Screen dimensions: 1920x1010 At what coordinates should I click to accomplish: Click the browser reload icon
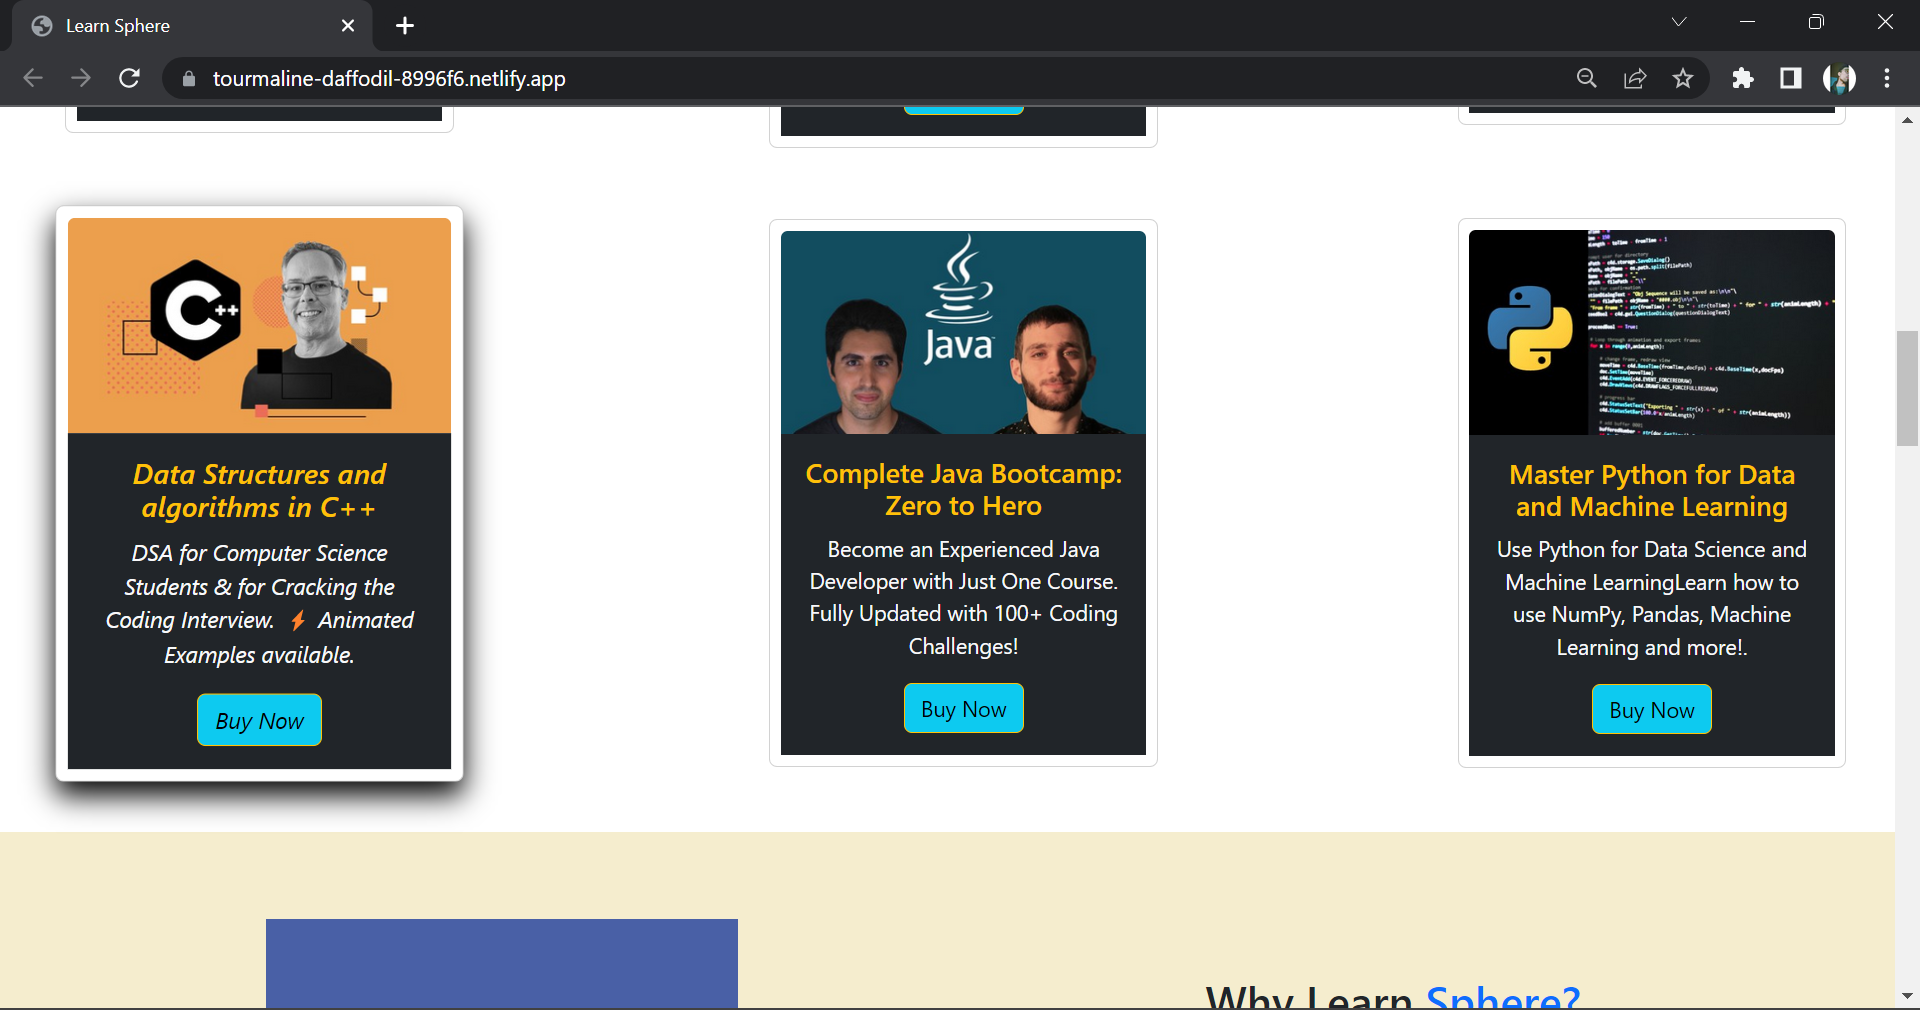coord(129,78)
